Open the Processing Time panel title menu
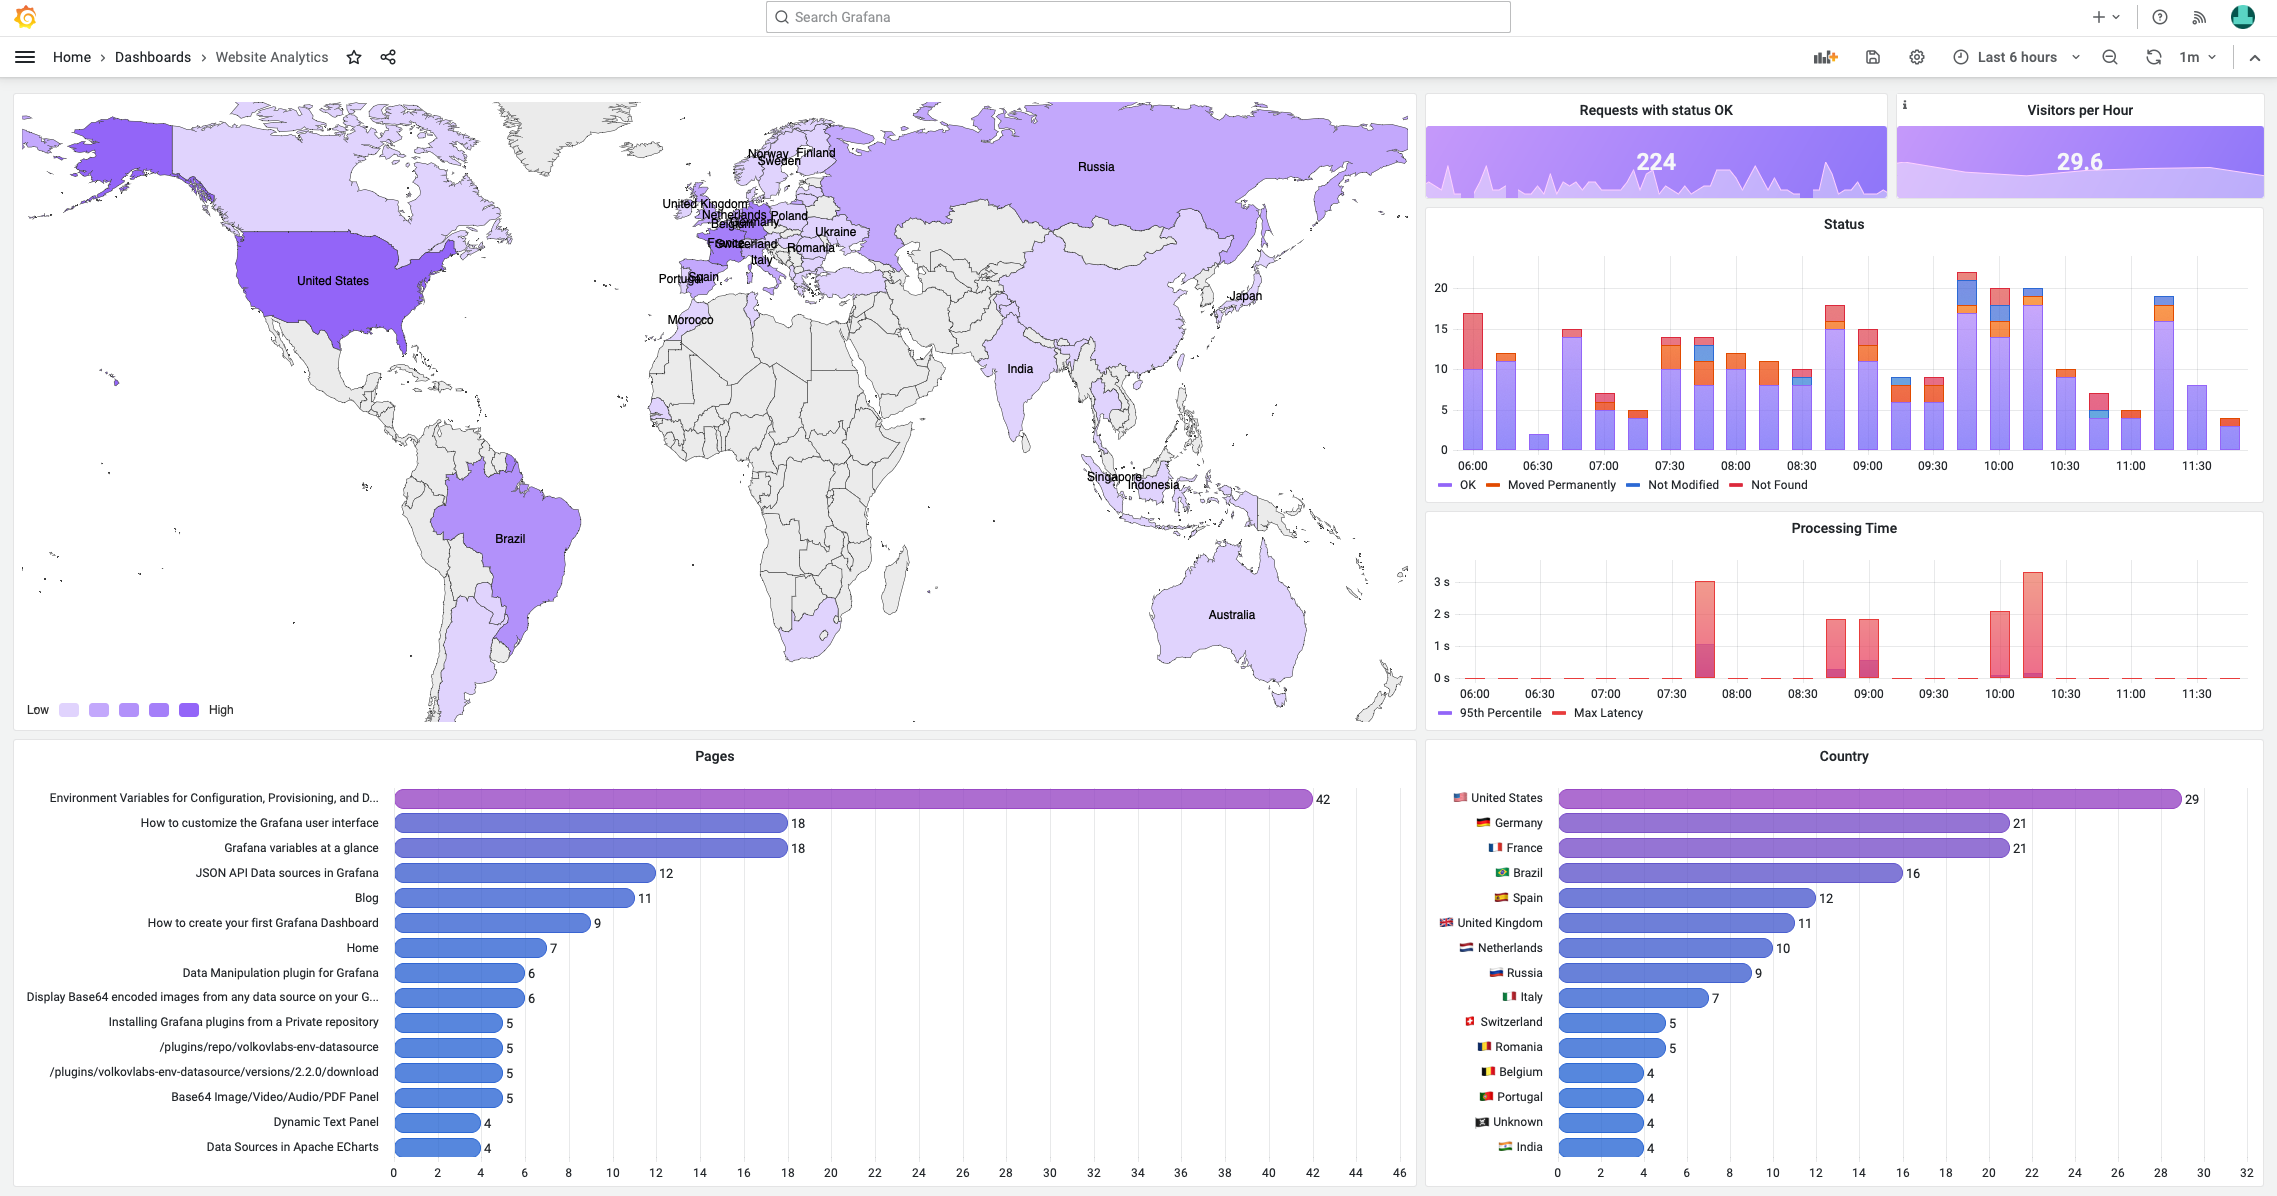2277x1196 pixels. [1844, 528]
